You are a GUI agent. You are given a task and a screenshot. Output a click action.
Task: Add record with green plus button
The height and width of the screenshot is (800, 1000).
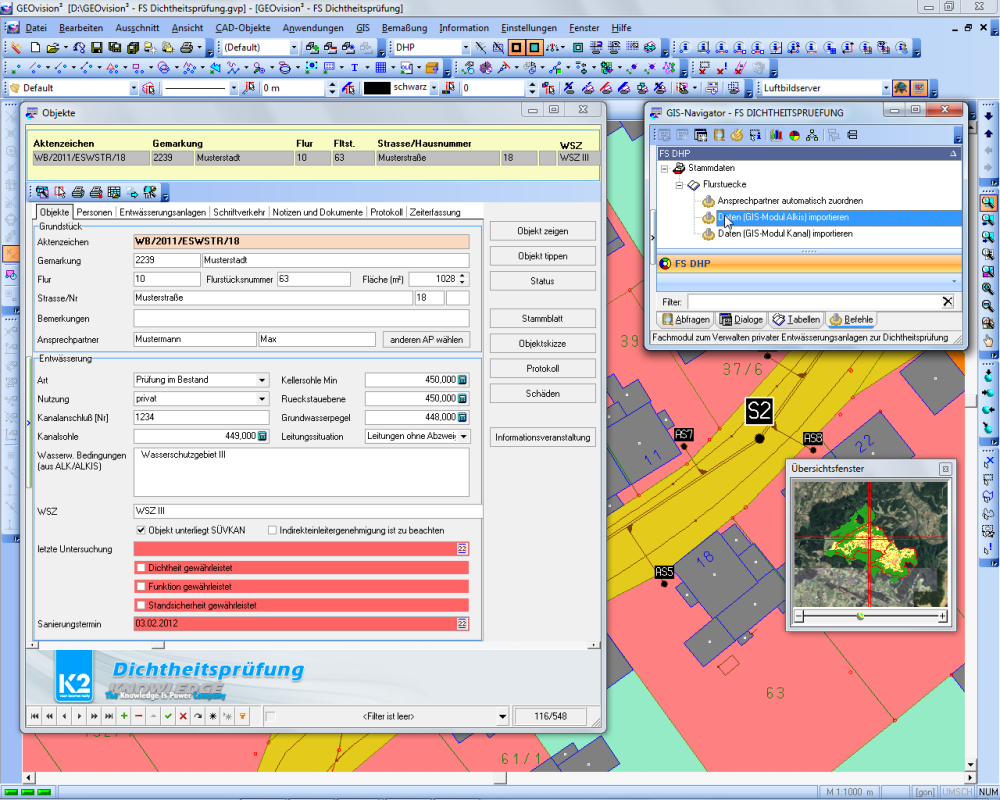tap(124, 716)
